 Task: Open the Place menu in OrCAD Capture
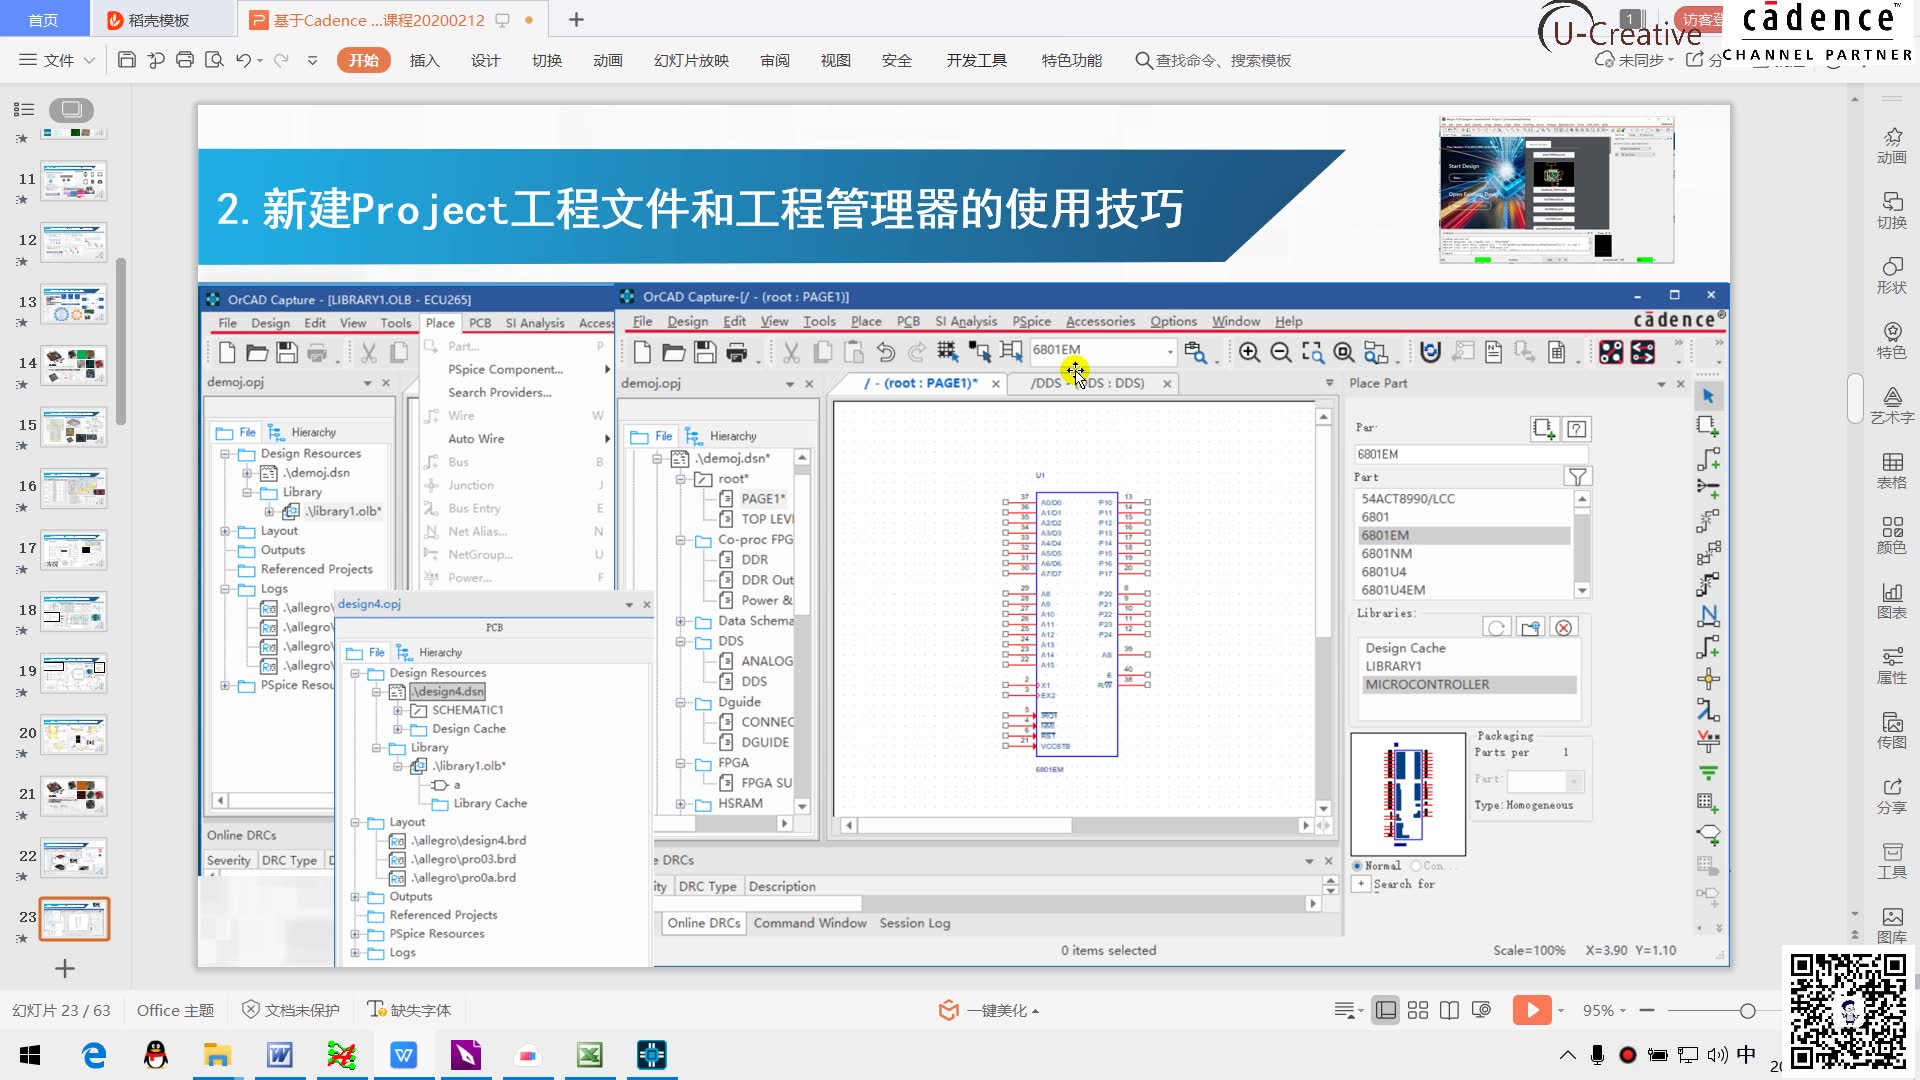click(866, 321)
